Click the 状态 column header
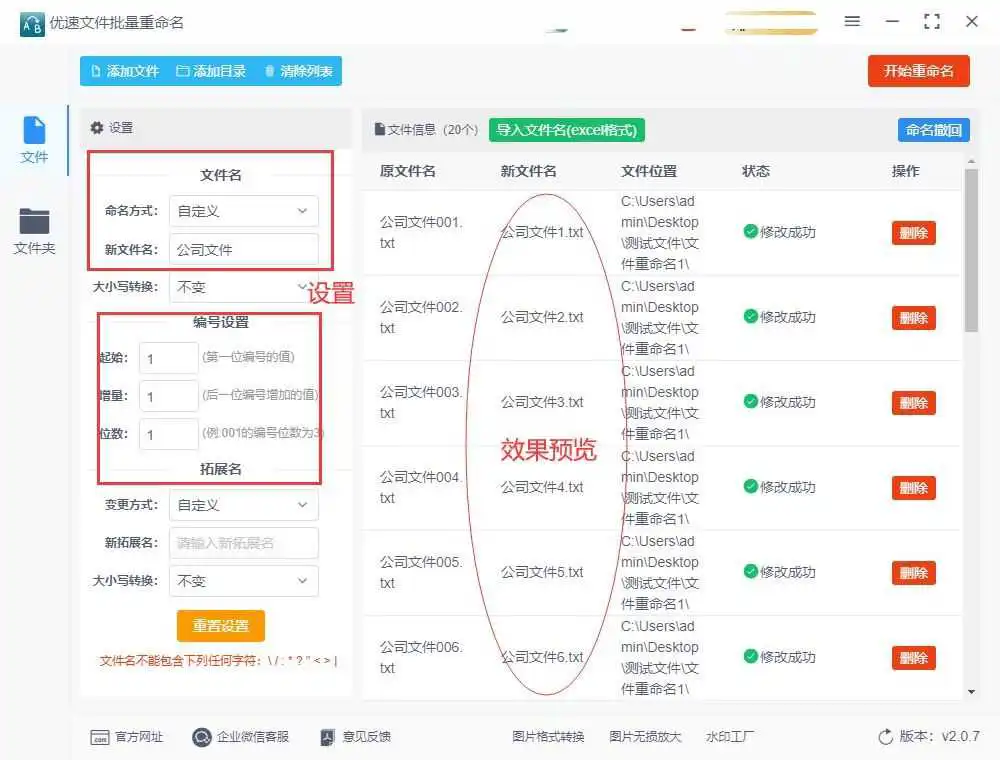 756,172
